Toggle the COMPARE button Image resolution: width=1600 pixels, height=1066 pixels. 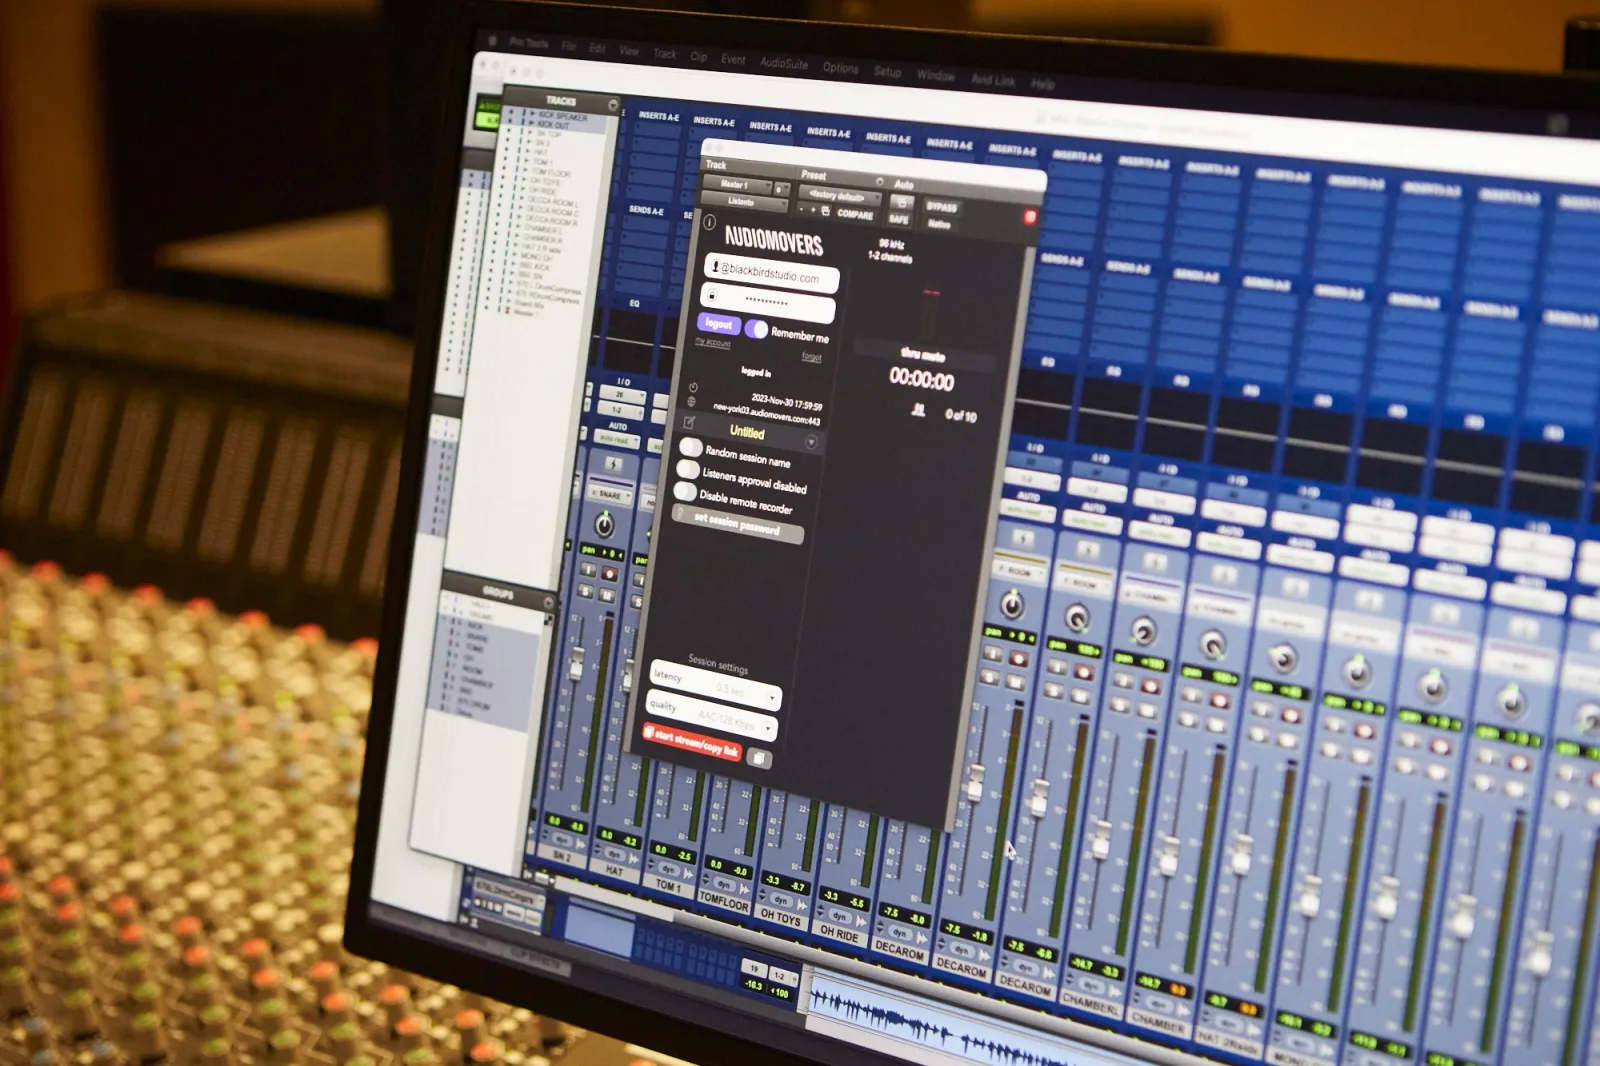pyautogui.click(x=855, y=214)
